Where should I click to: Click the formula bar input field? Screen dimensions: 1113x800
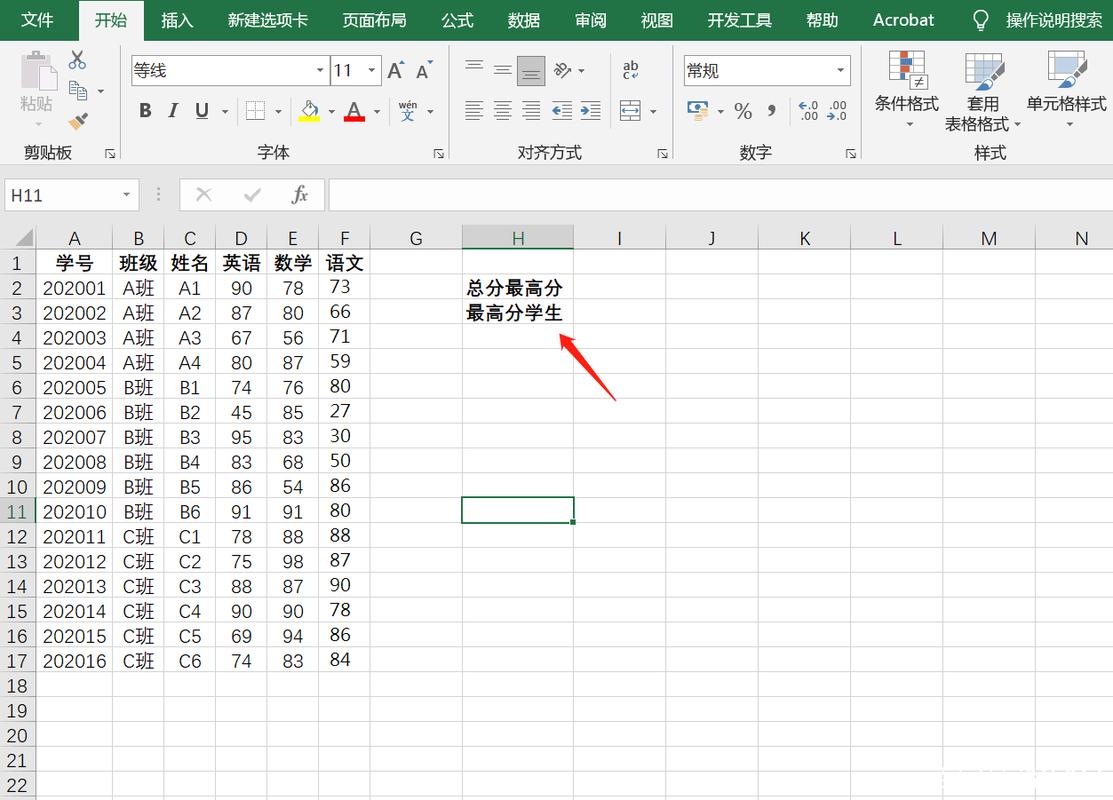click(x=720, y=194)
